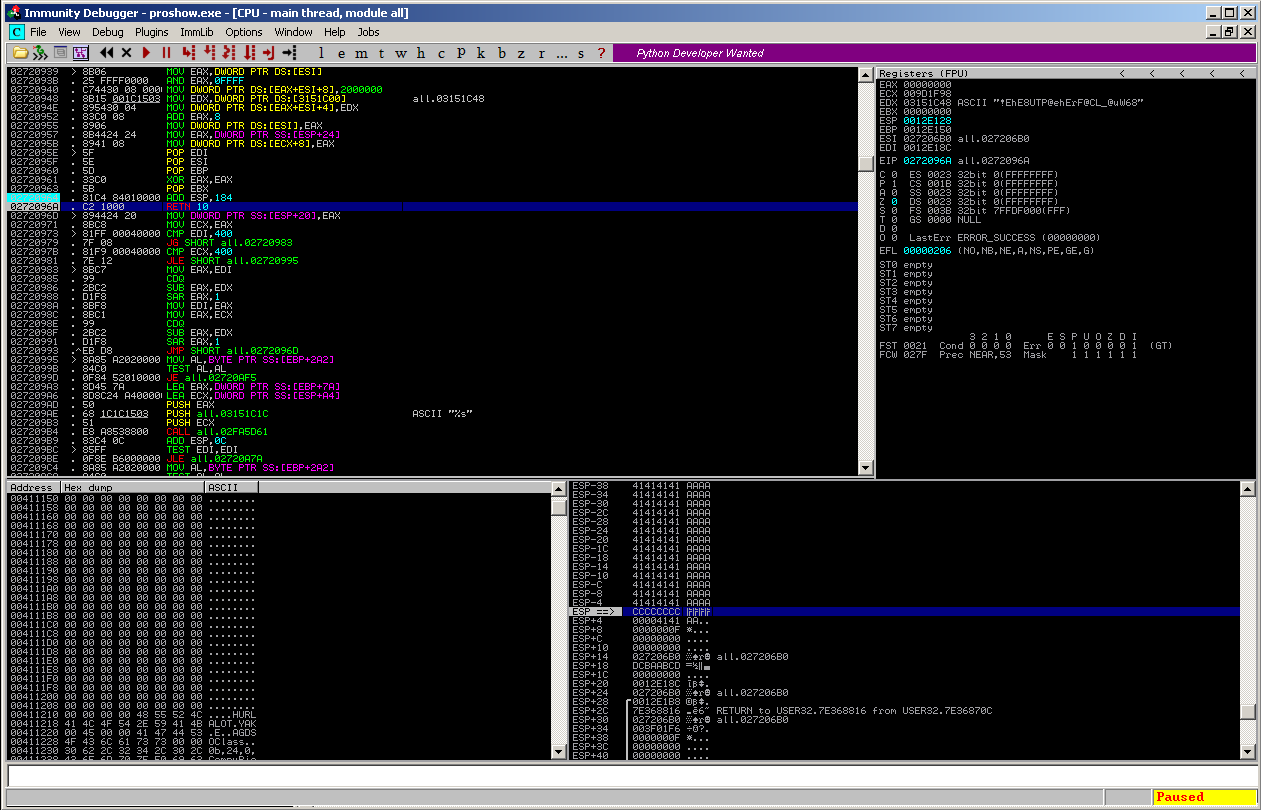Show references with 'r' button
The image size is (1261, 810).
542,53
